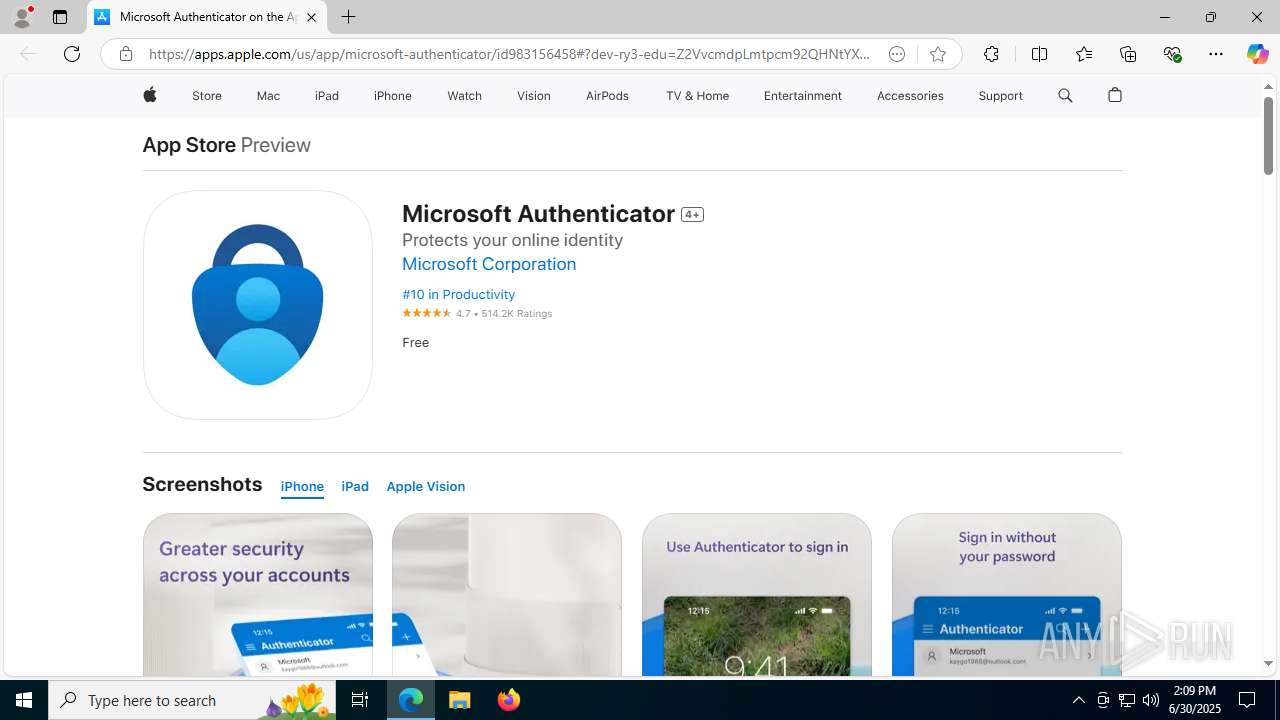Image resolution: width=1280 pixels, height=720 pixels.
Task: Open Edge Settings and more menu
Action: coord(1216,54)
